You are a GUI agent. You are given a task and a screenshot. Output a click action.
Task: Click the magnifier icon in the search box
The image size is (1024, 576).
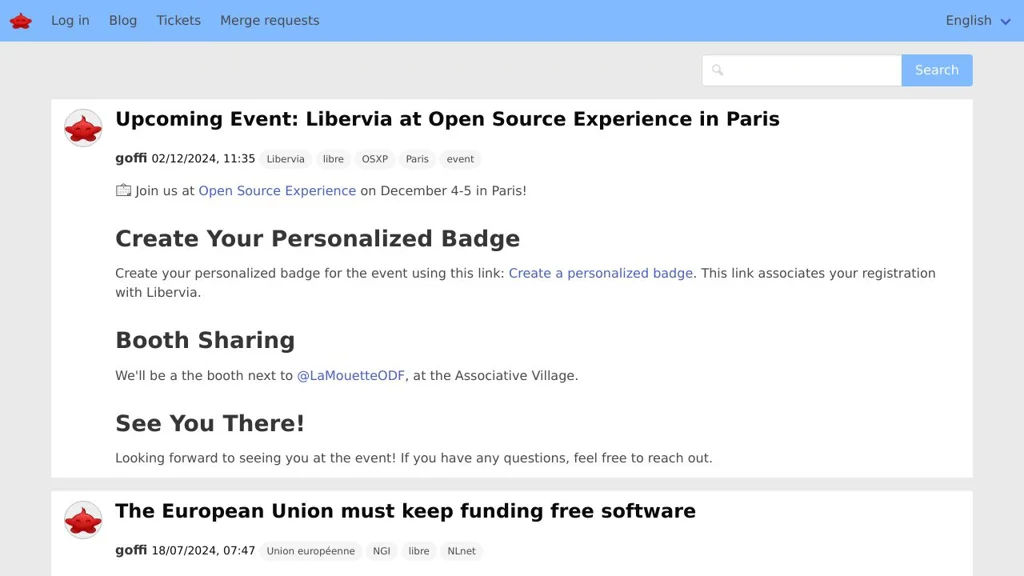(718, 70)
